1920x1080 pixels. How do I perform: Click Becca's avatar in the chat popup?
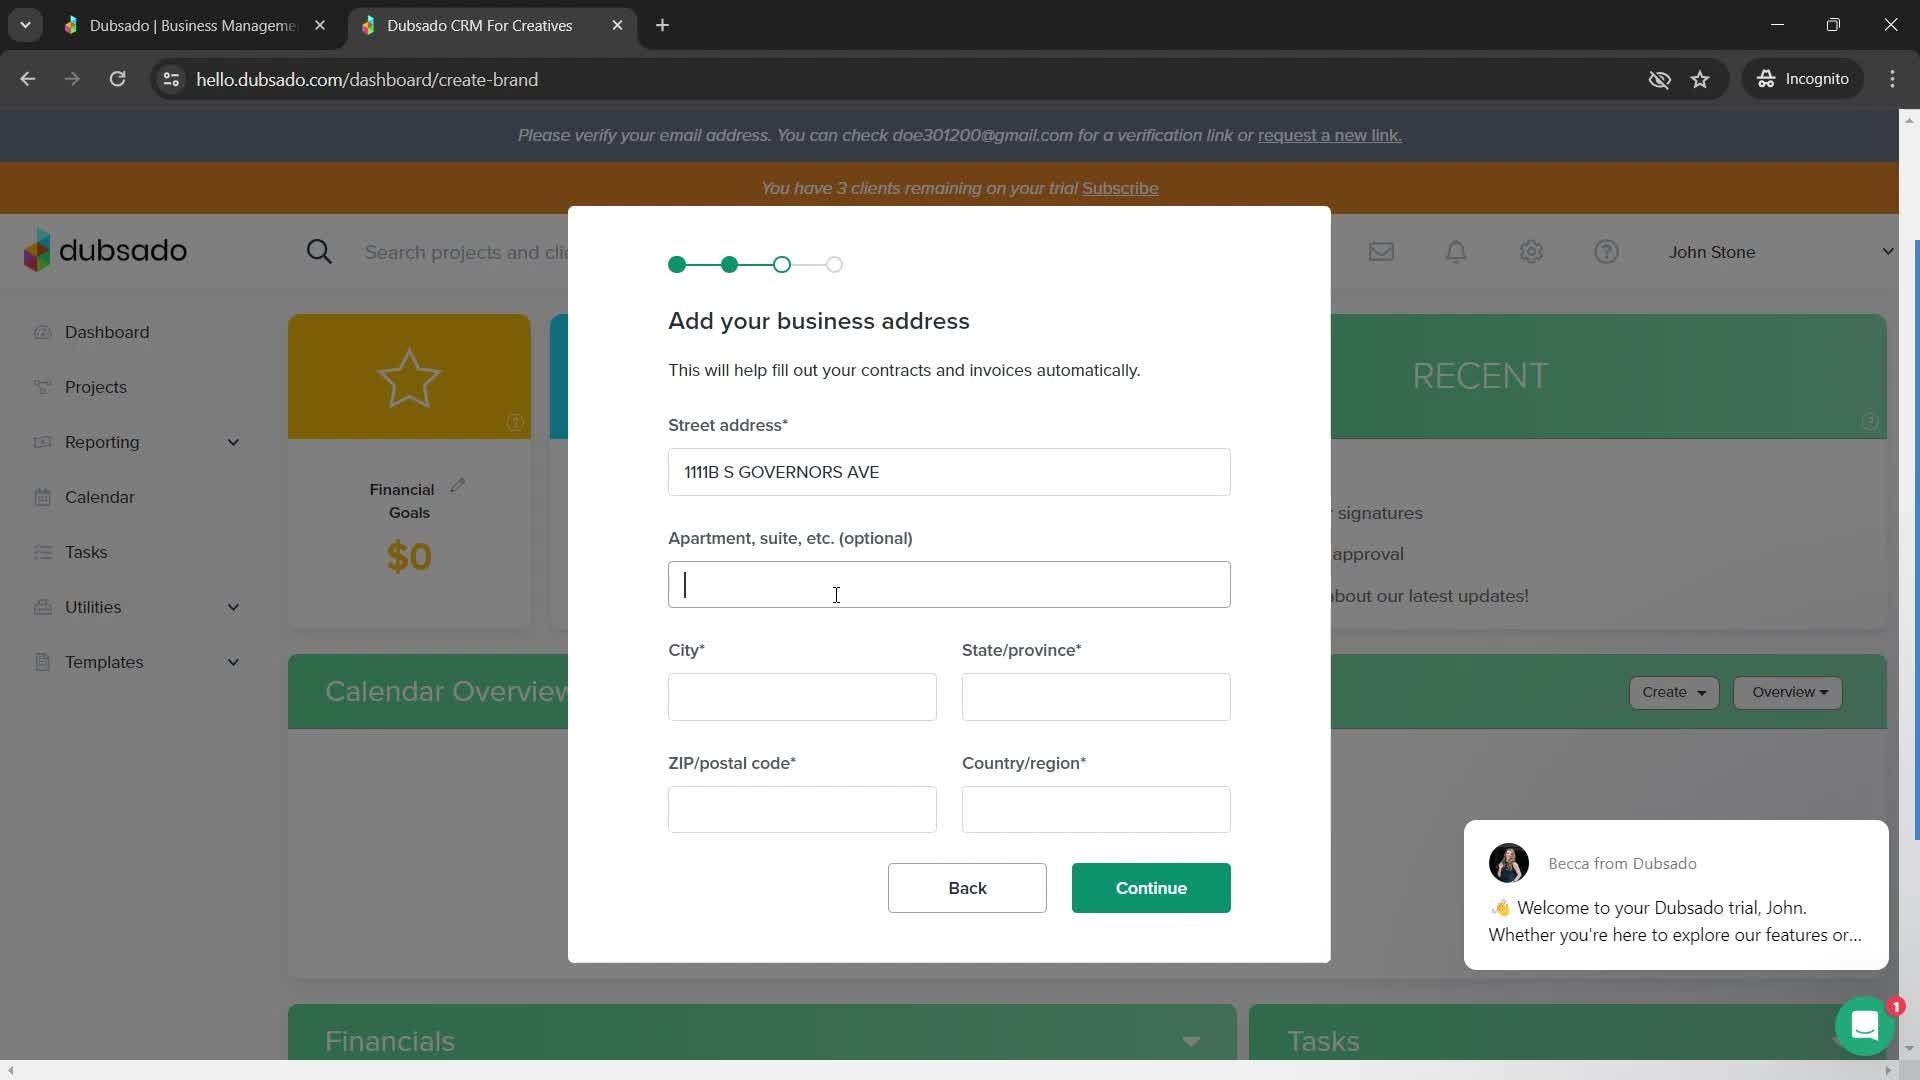[x=1508, y=863]
